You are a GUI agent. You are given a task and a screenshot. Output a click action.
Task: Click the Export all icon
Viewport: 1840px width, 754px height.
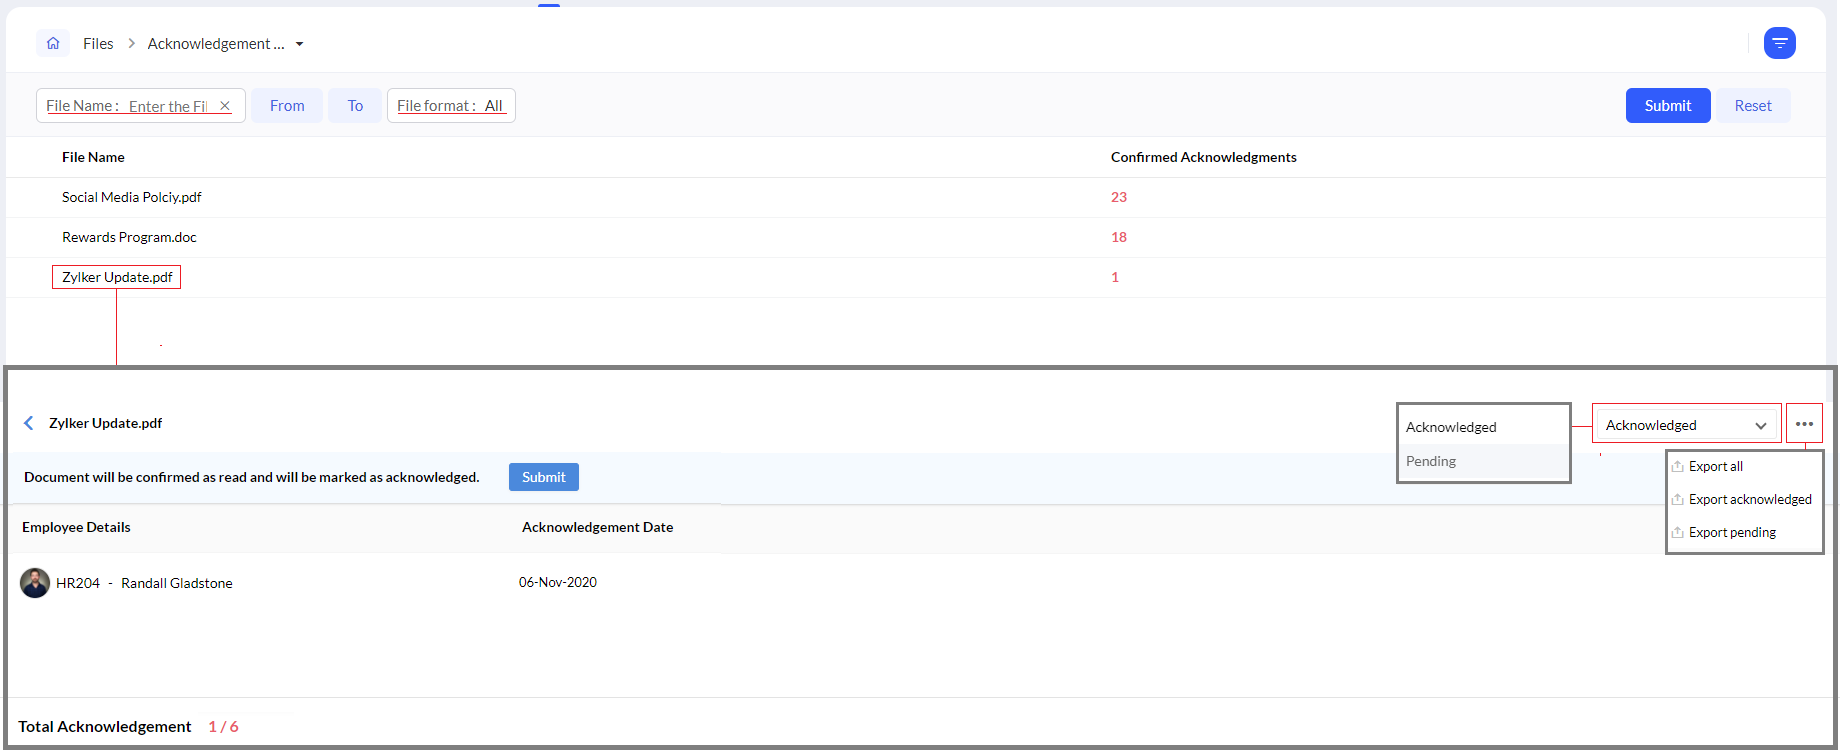1677,467
